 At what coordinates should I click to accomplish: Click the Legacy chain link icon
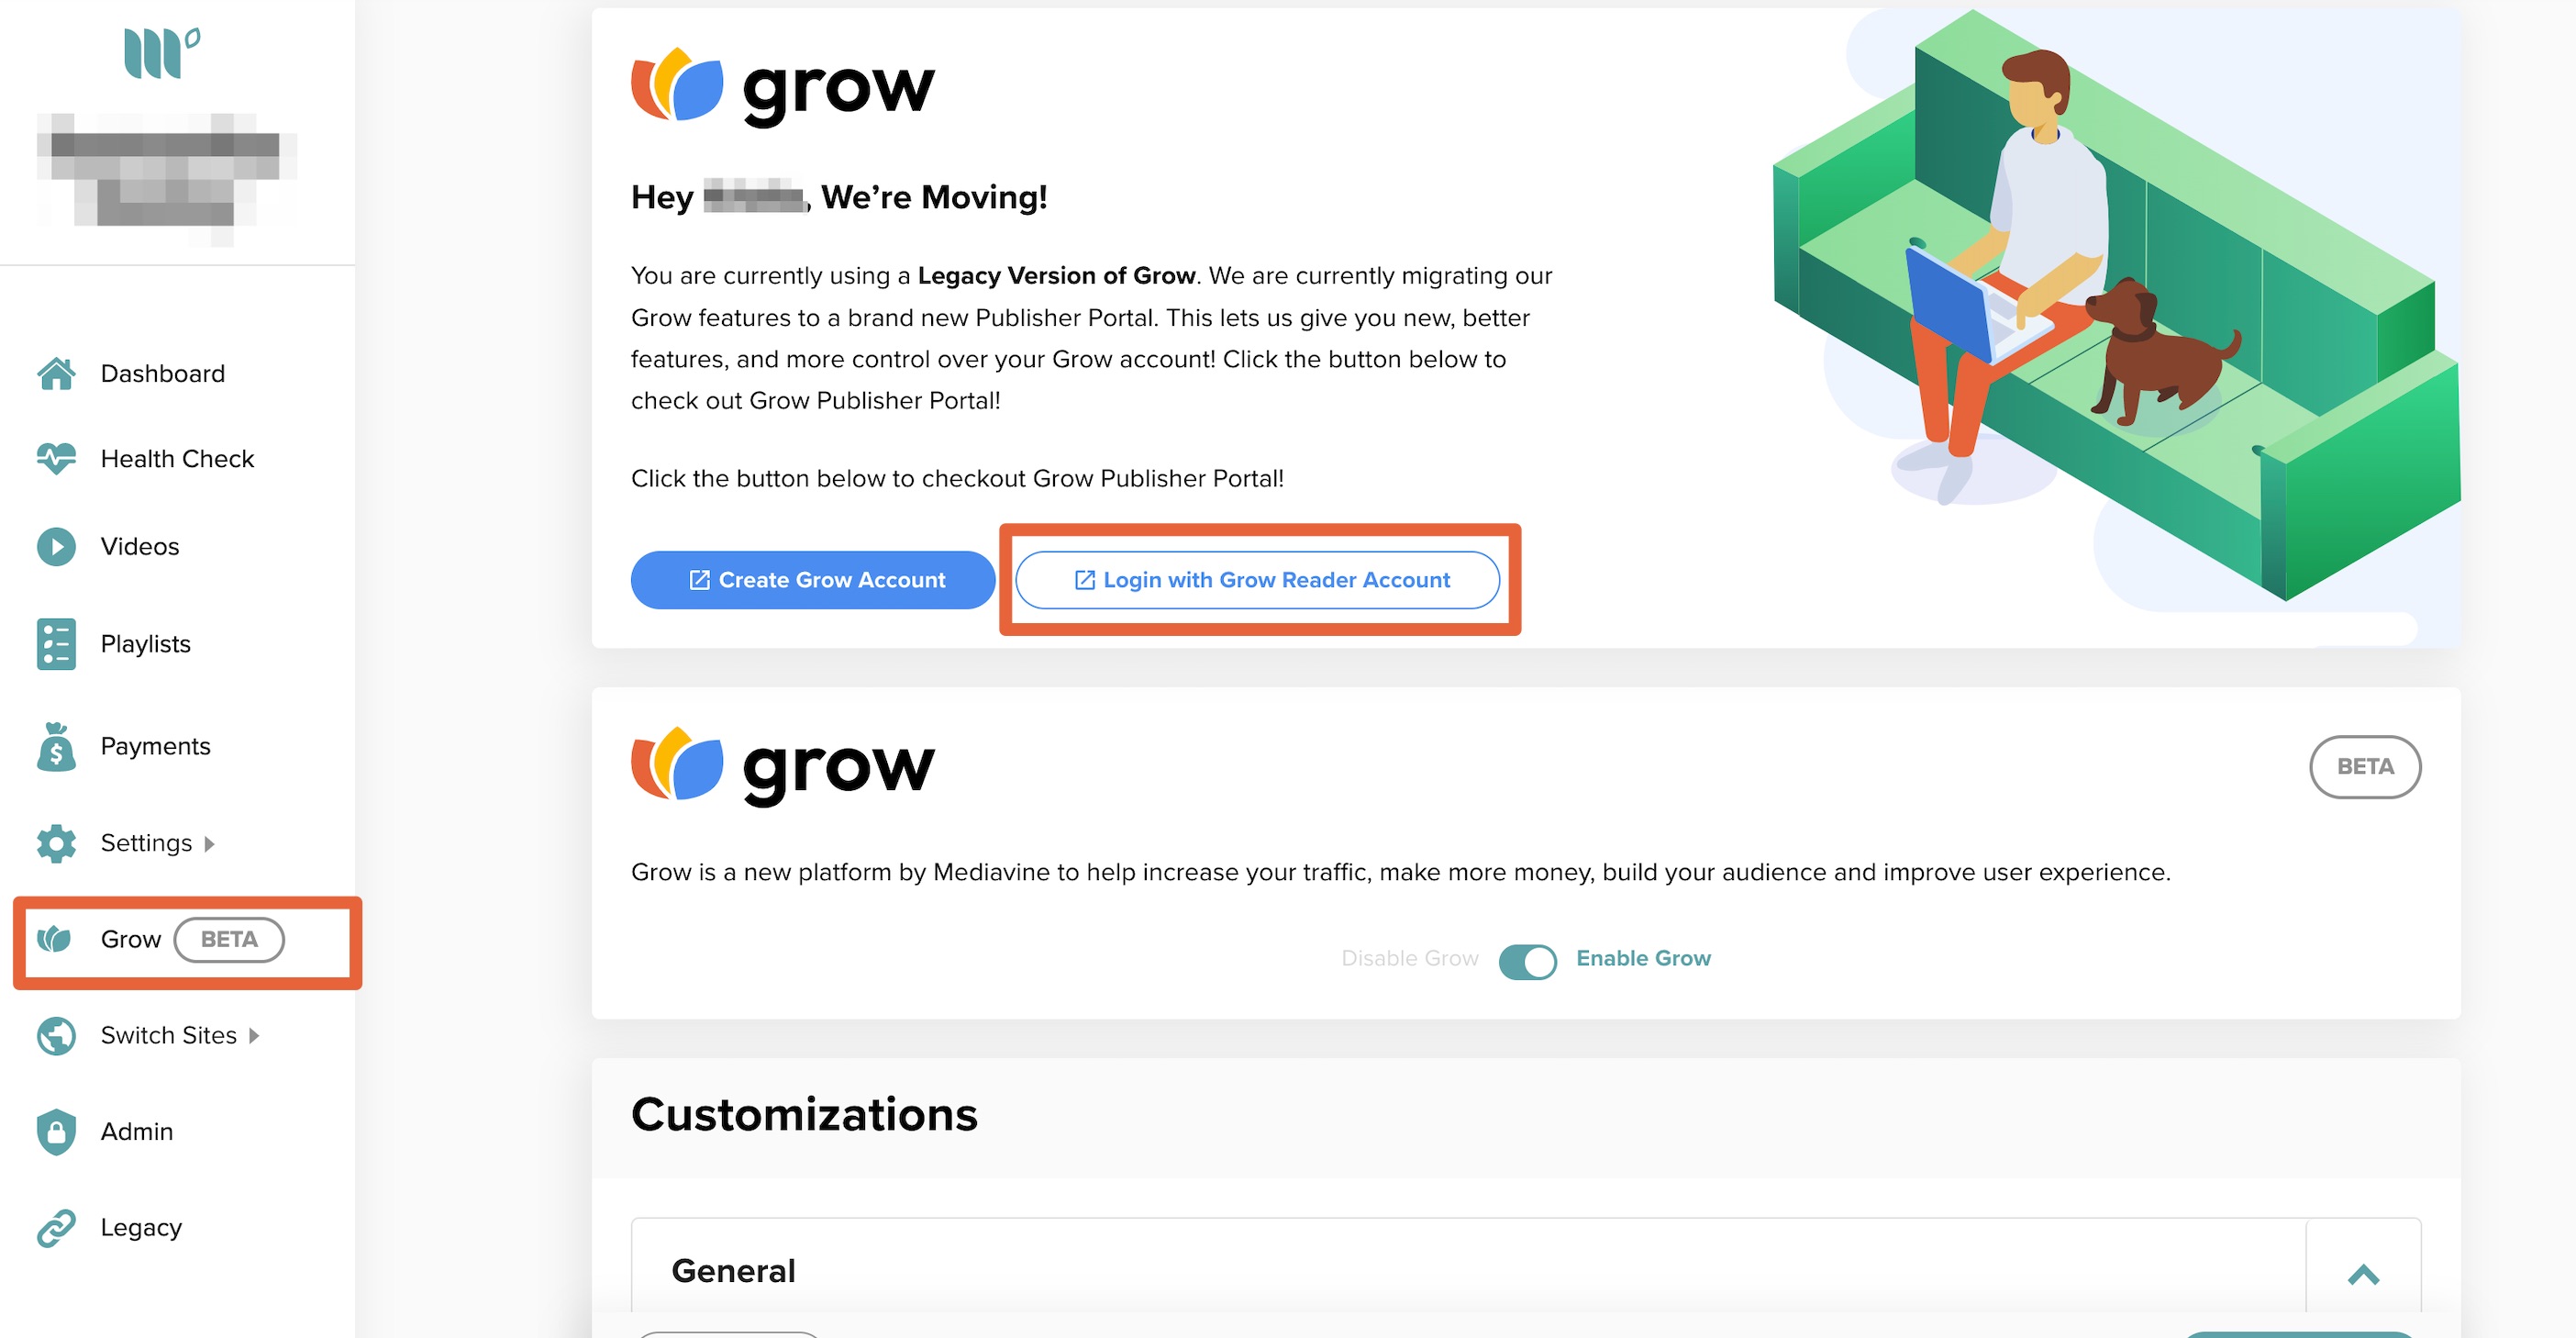click(x=56, y=1228)
